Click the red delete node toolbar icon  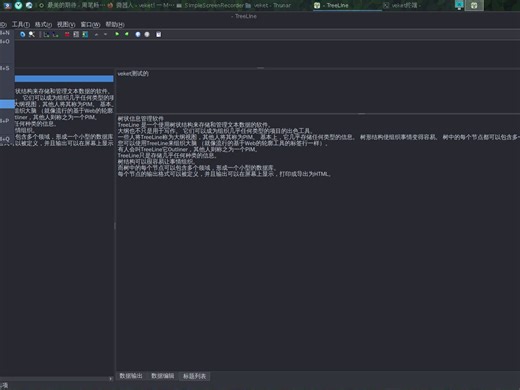(67, 34)
